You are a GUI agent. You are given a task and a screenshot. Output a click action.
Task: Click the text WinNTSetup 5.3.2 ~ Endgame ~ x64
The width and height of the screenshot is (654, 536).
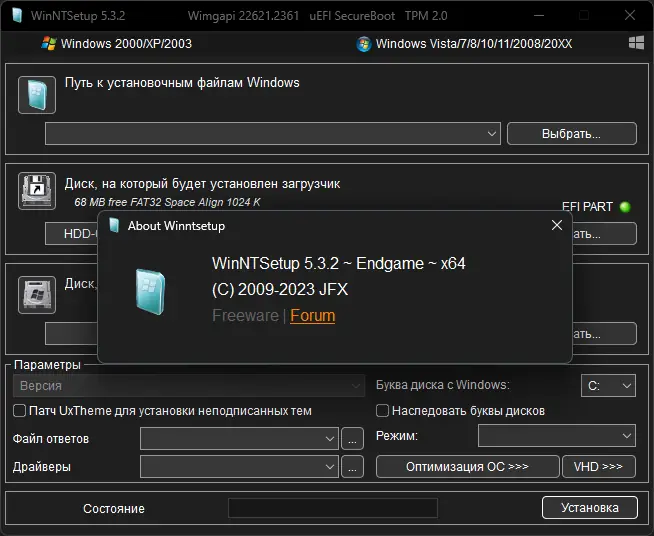pyautogui.click(x=338, y=264)
